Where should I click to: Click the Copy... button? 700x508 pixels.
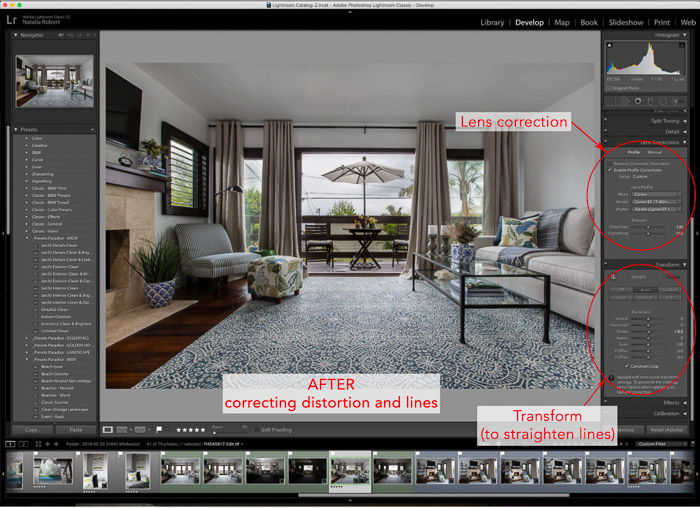(x=32, y=429)
